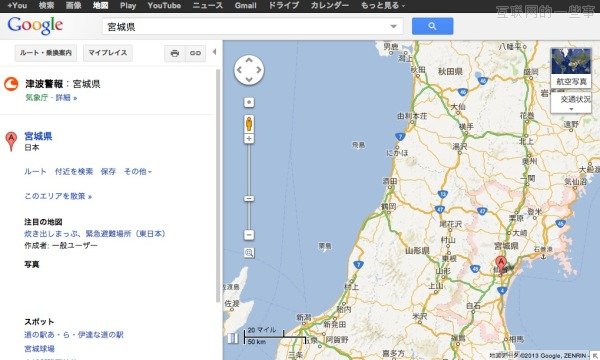Image resolution: width=600 pixels, height=360 pixels.
Task: Click the このエリアを散策 link
Action: tap(58, 196)
